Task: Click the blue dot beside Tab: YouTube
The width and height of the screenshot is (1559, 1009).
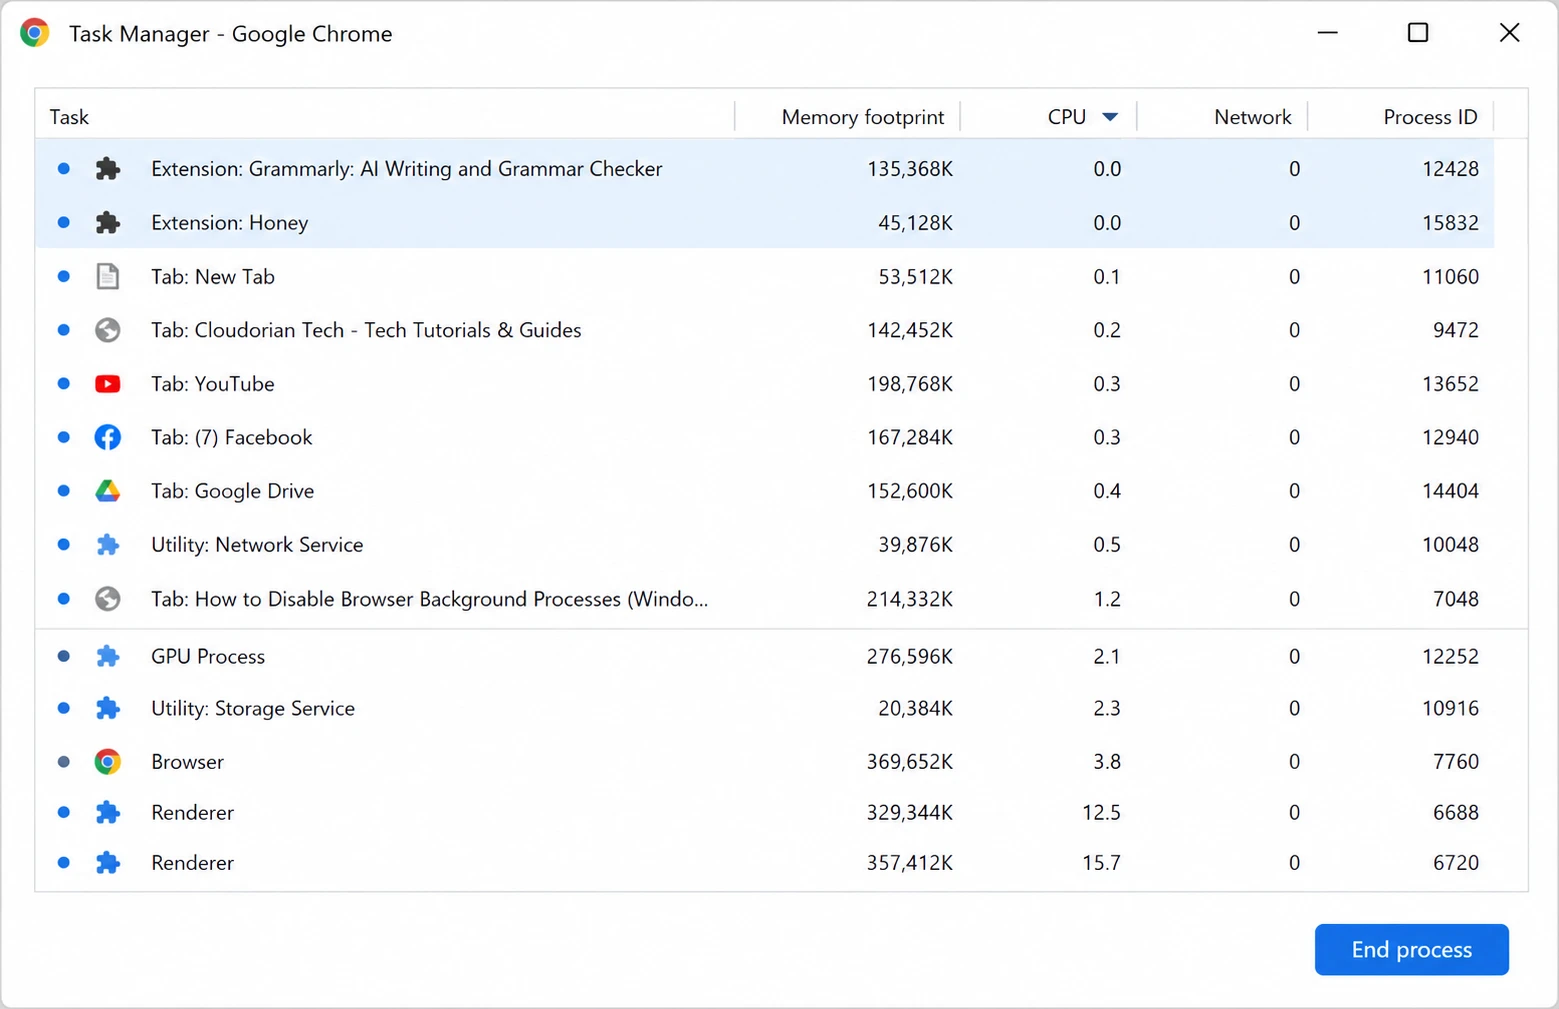Action: [x=64, y=384]
